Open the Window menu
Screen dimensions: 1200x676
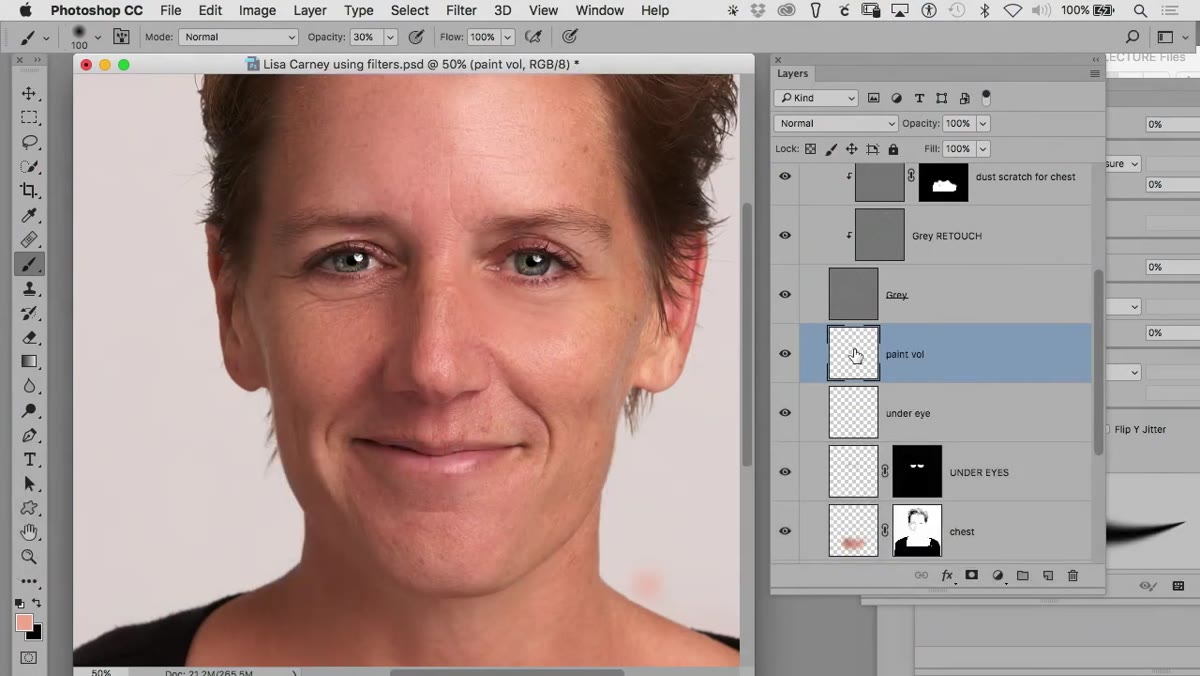(600, 10)
